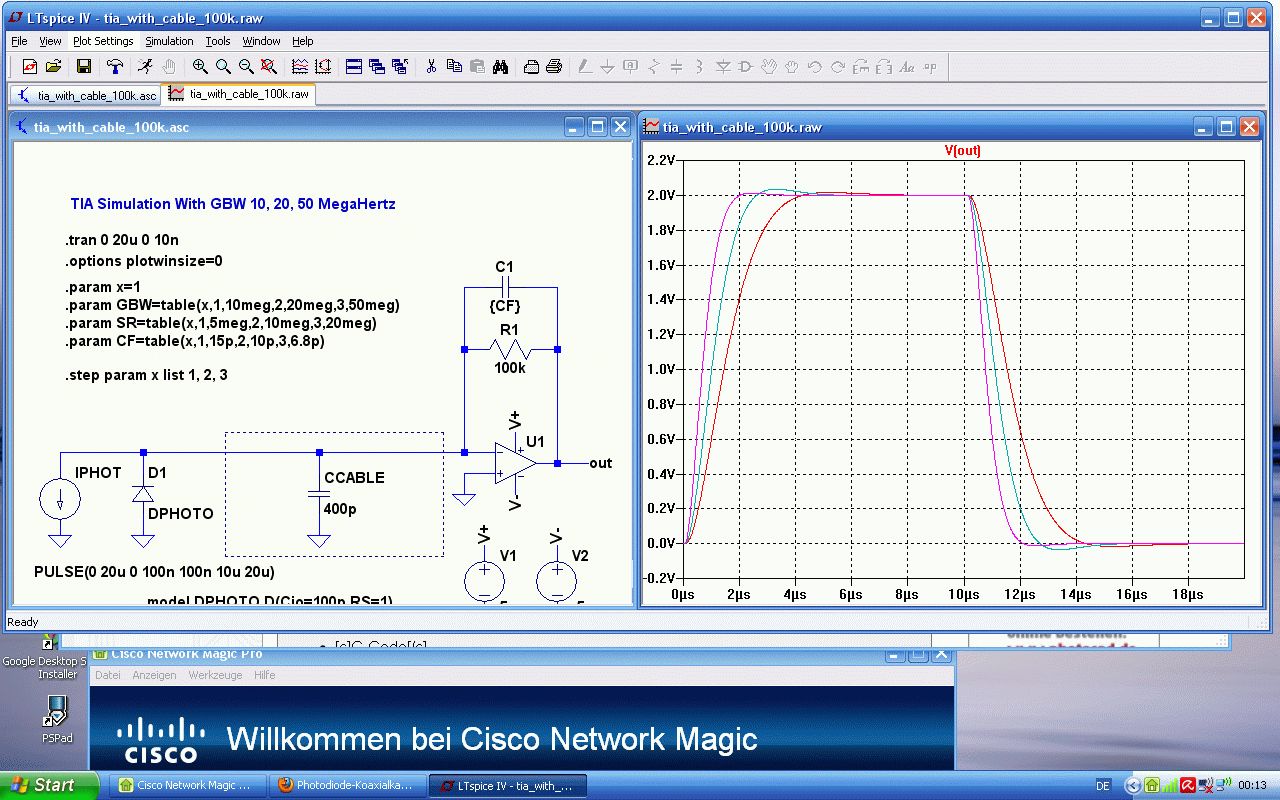This screenshot has width=1280, height=800.
Task: Click the Pick Visible Traces icon
Action: pos(323,67)
